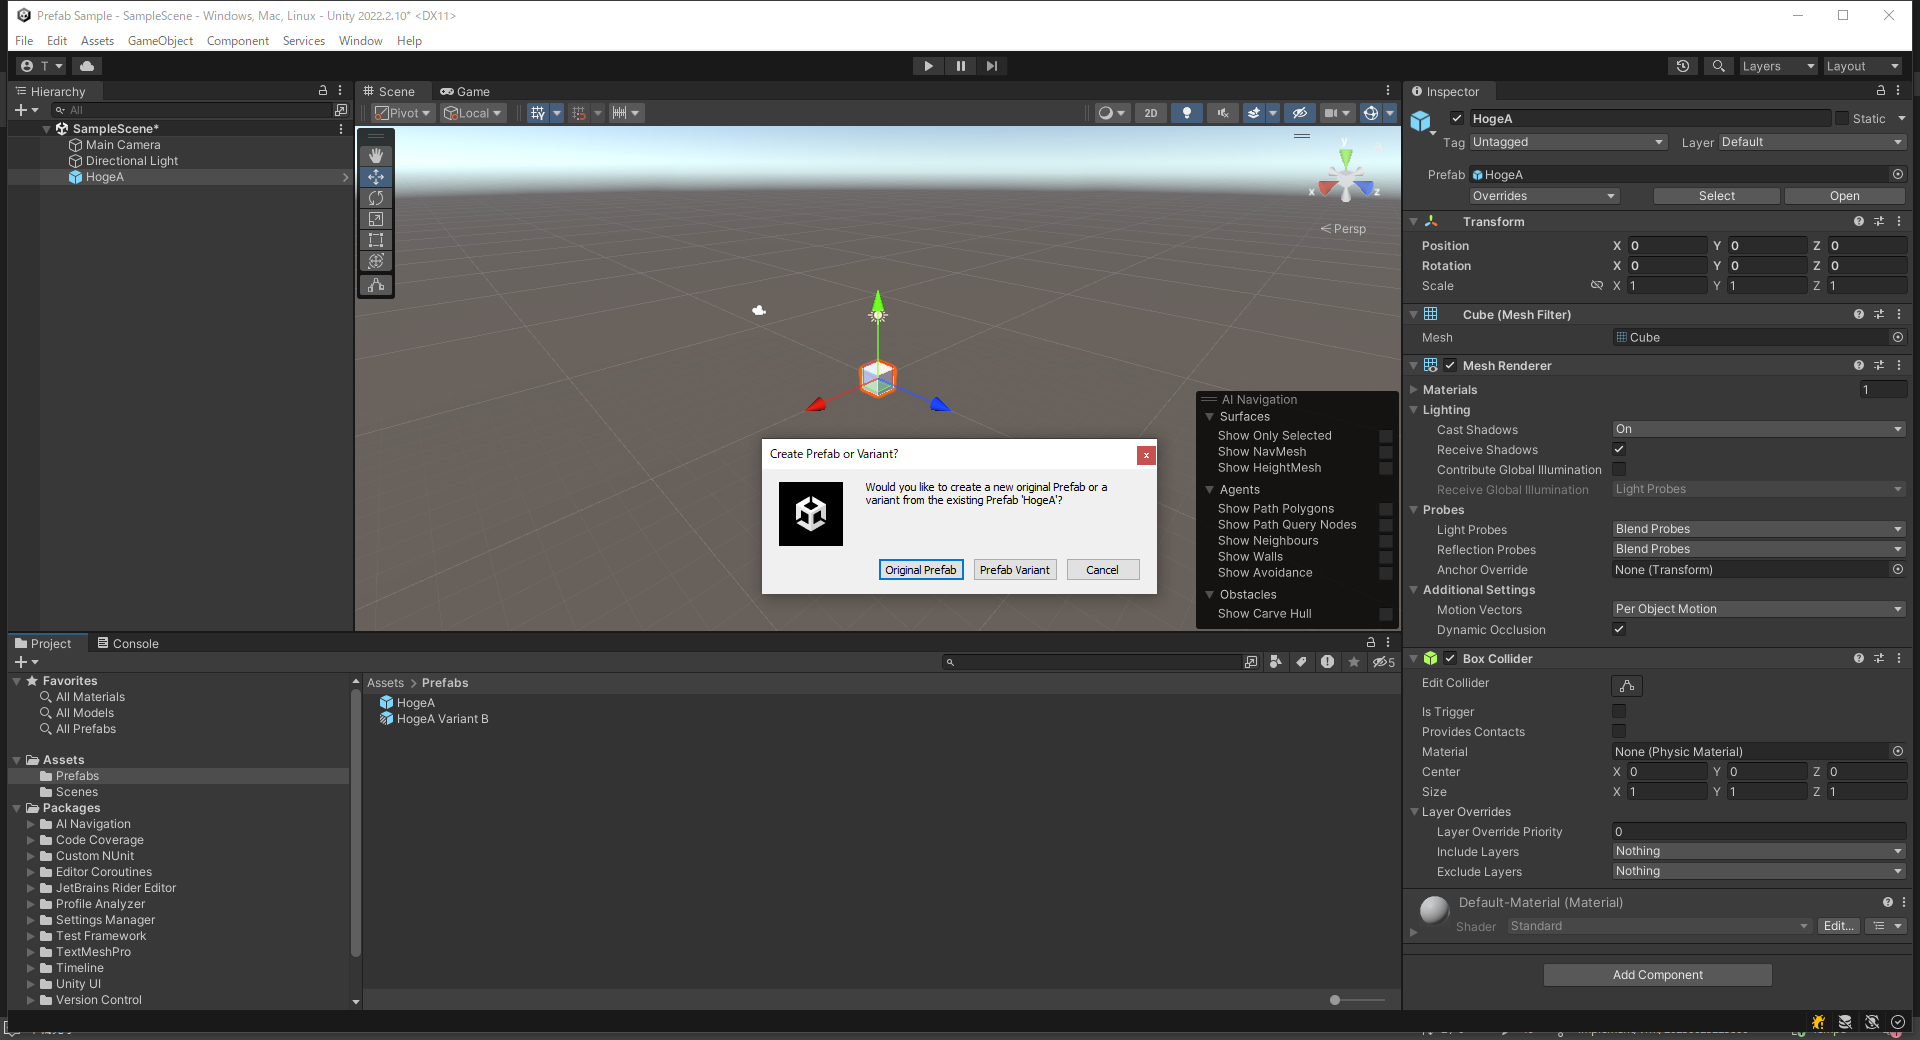The image size is (1920, 1040).
Task: Open the Cast Shadows dropdown
Action: point(1757,429)
